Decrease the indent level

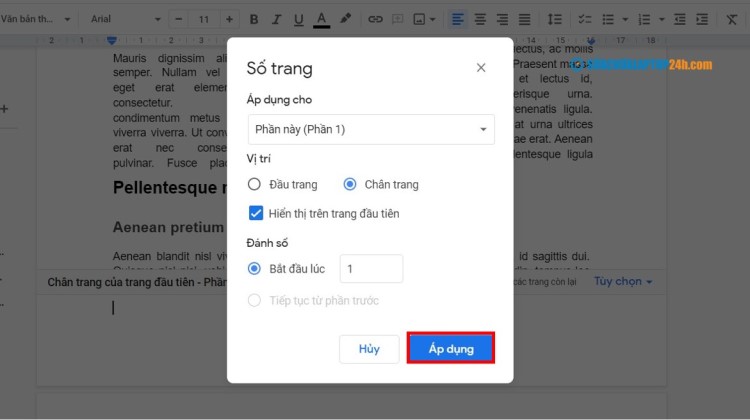(679, 19)
